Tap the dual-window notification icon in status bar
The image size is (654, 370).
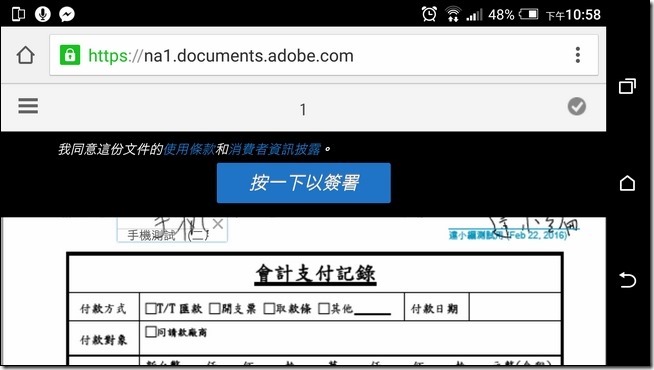coord(18,14)
